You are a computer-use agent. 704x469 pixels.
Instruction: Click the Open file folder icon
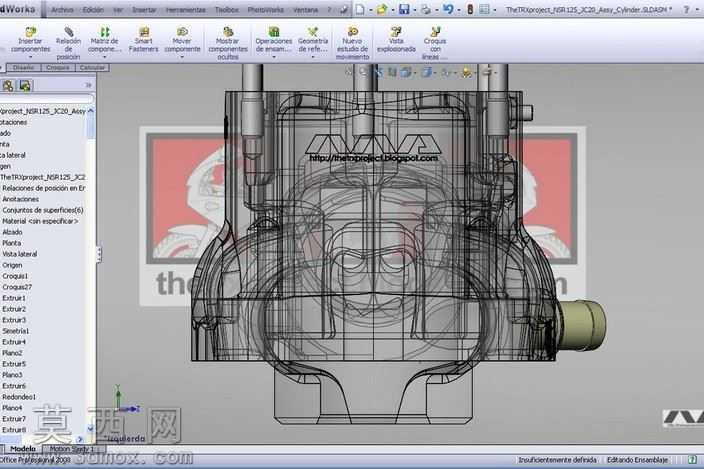382,9
